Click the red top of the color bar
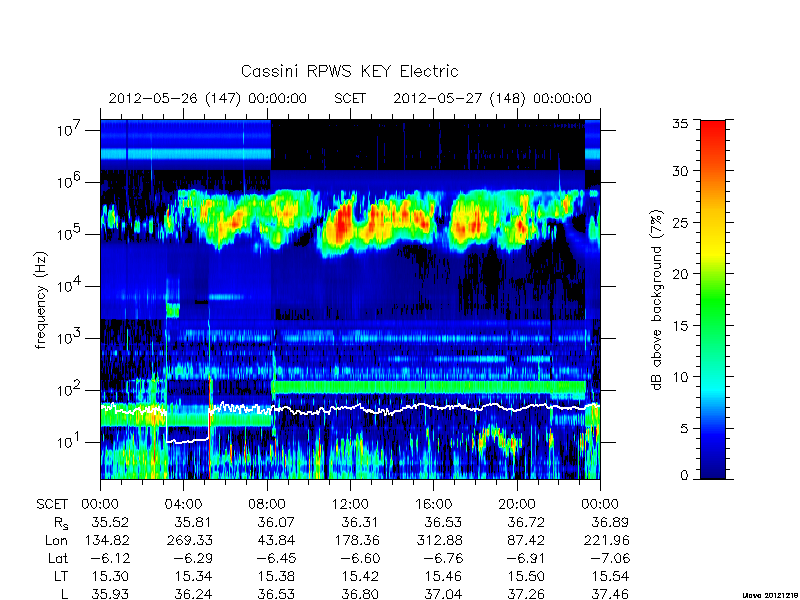Image resolution: width=800 pixels, height=600 pixels. [x=713, y=133]
